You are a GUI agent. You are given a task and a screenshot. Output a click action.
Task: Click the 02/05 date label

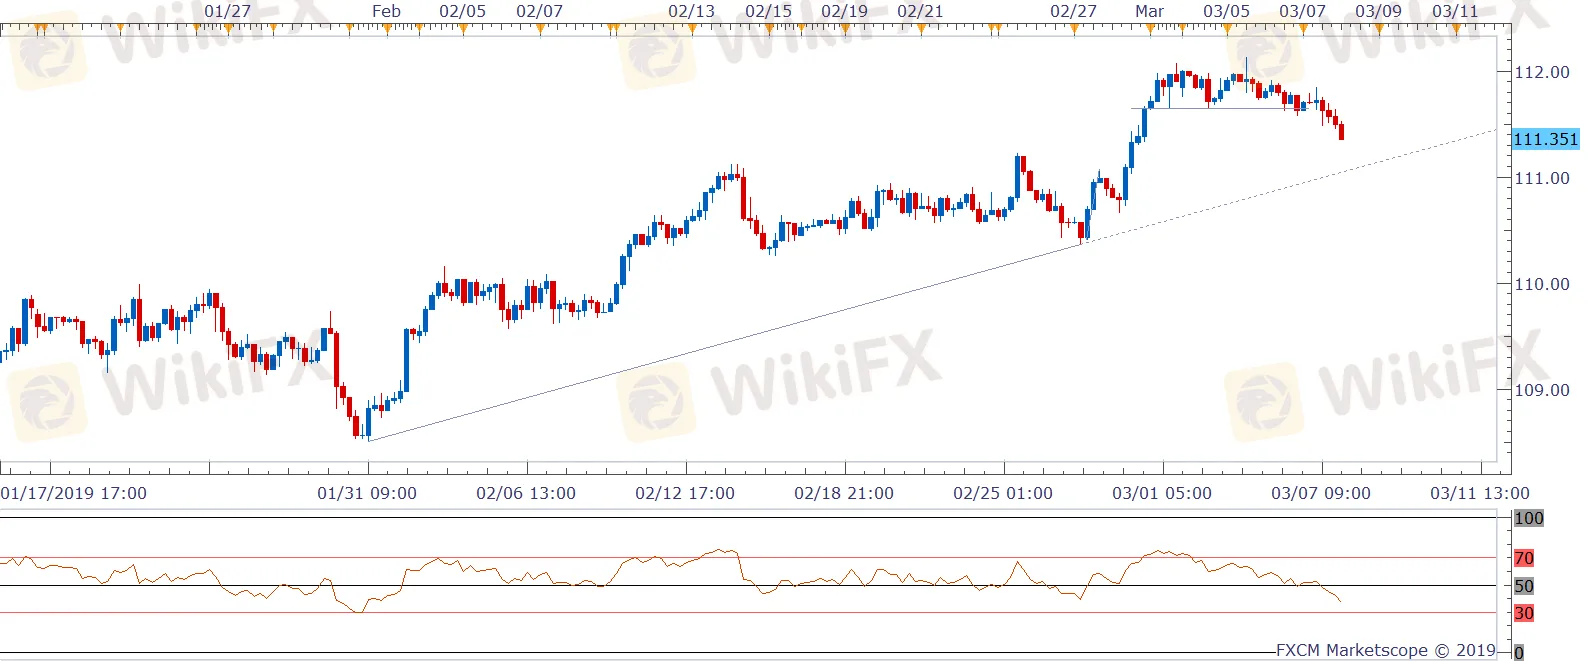click(x=463, y=11)
